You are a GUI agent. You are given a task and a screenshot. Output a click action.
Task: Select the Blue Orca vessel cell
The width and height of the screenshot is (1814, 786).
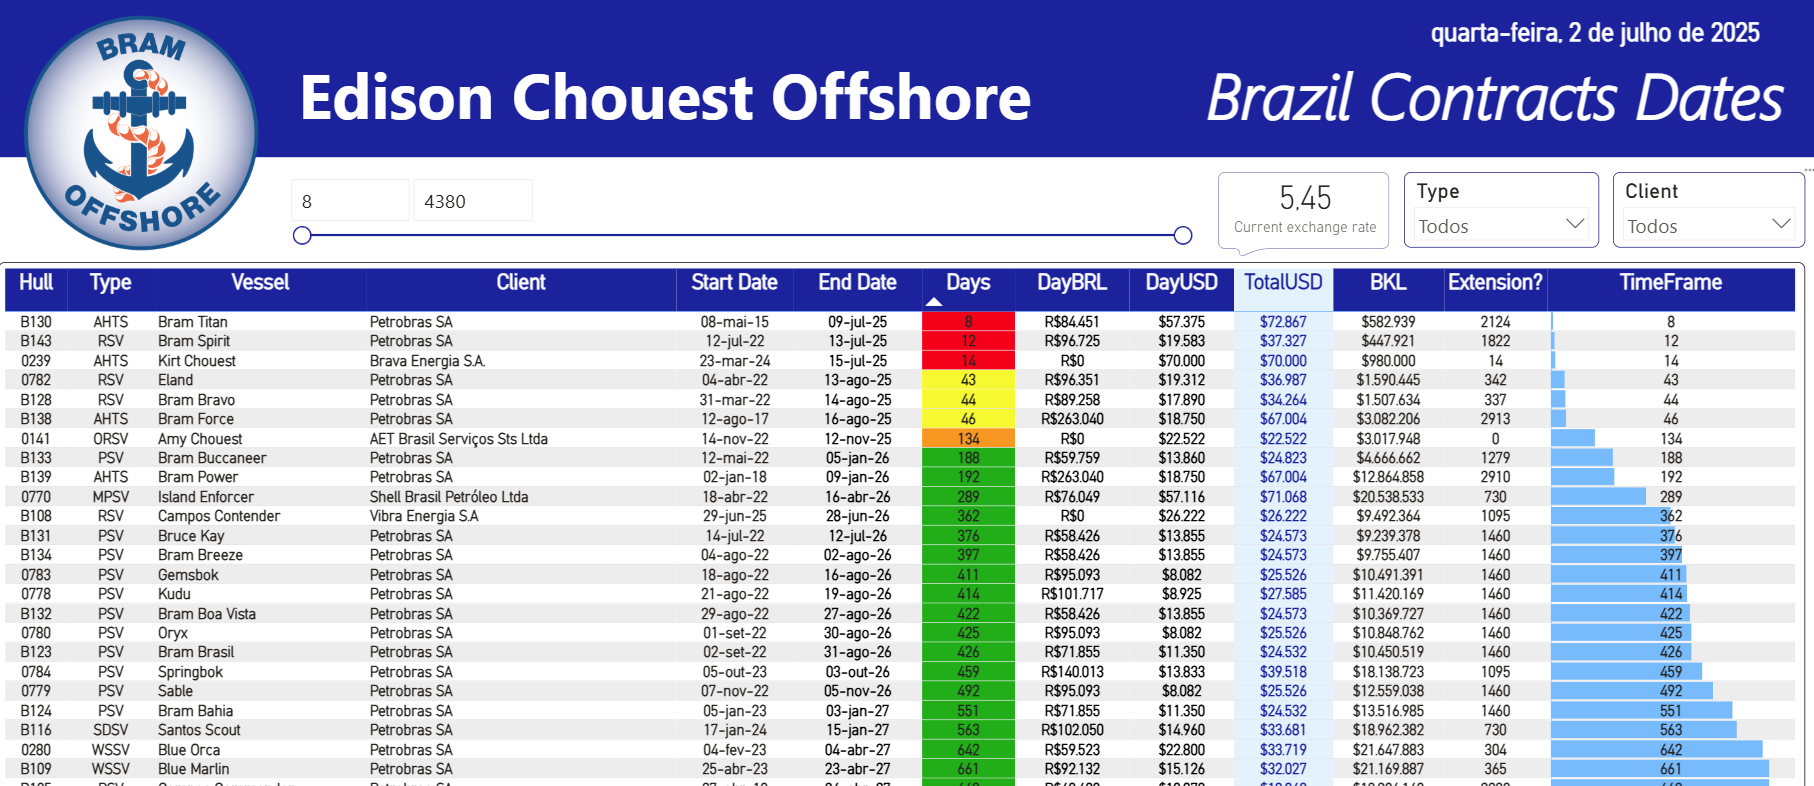(x=189, y=750)
